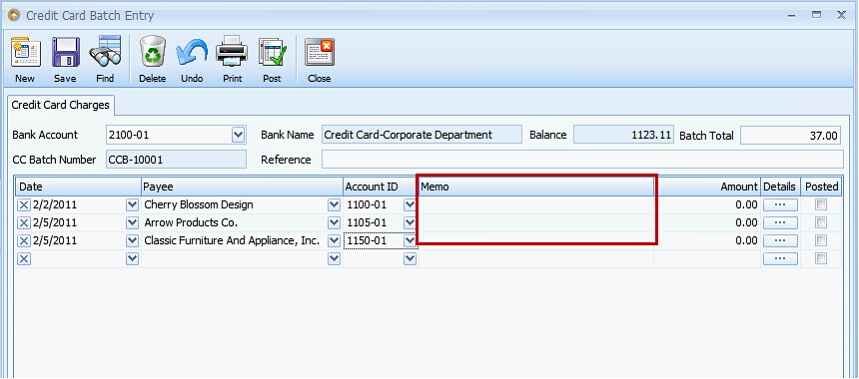Viewport: 859px width, 379px height.
Task: Open Details button for Classic Furniture row
Action: click(780, 242)
